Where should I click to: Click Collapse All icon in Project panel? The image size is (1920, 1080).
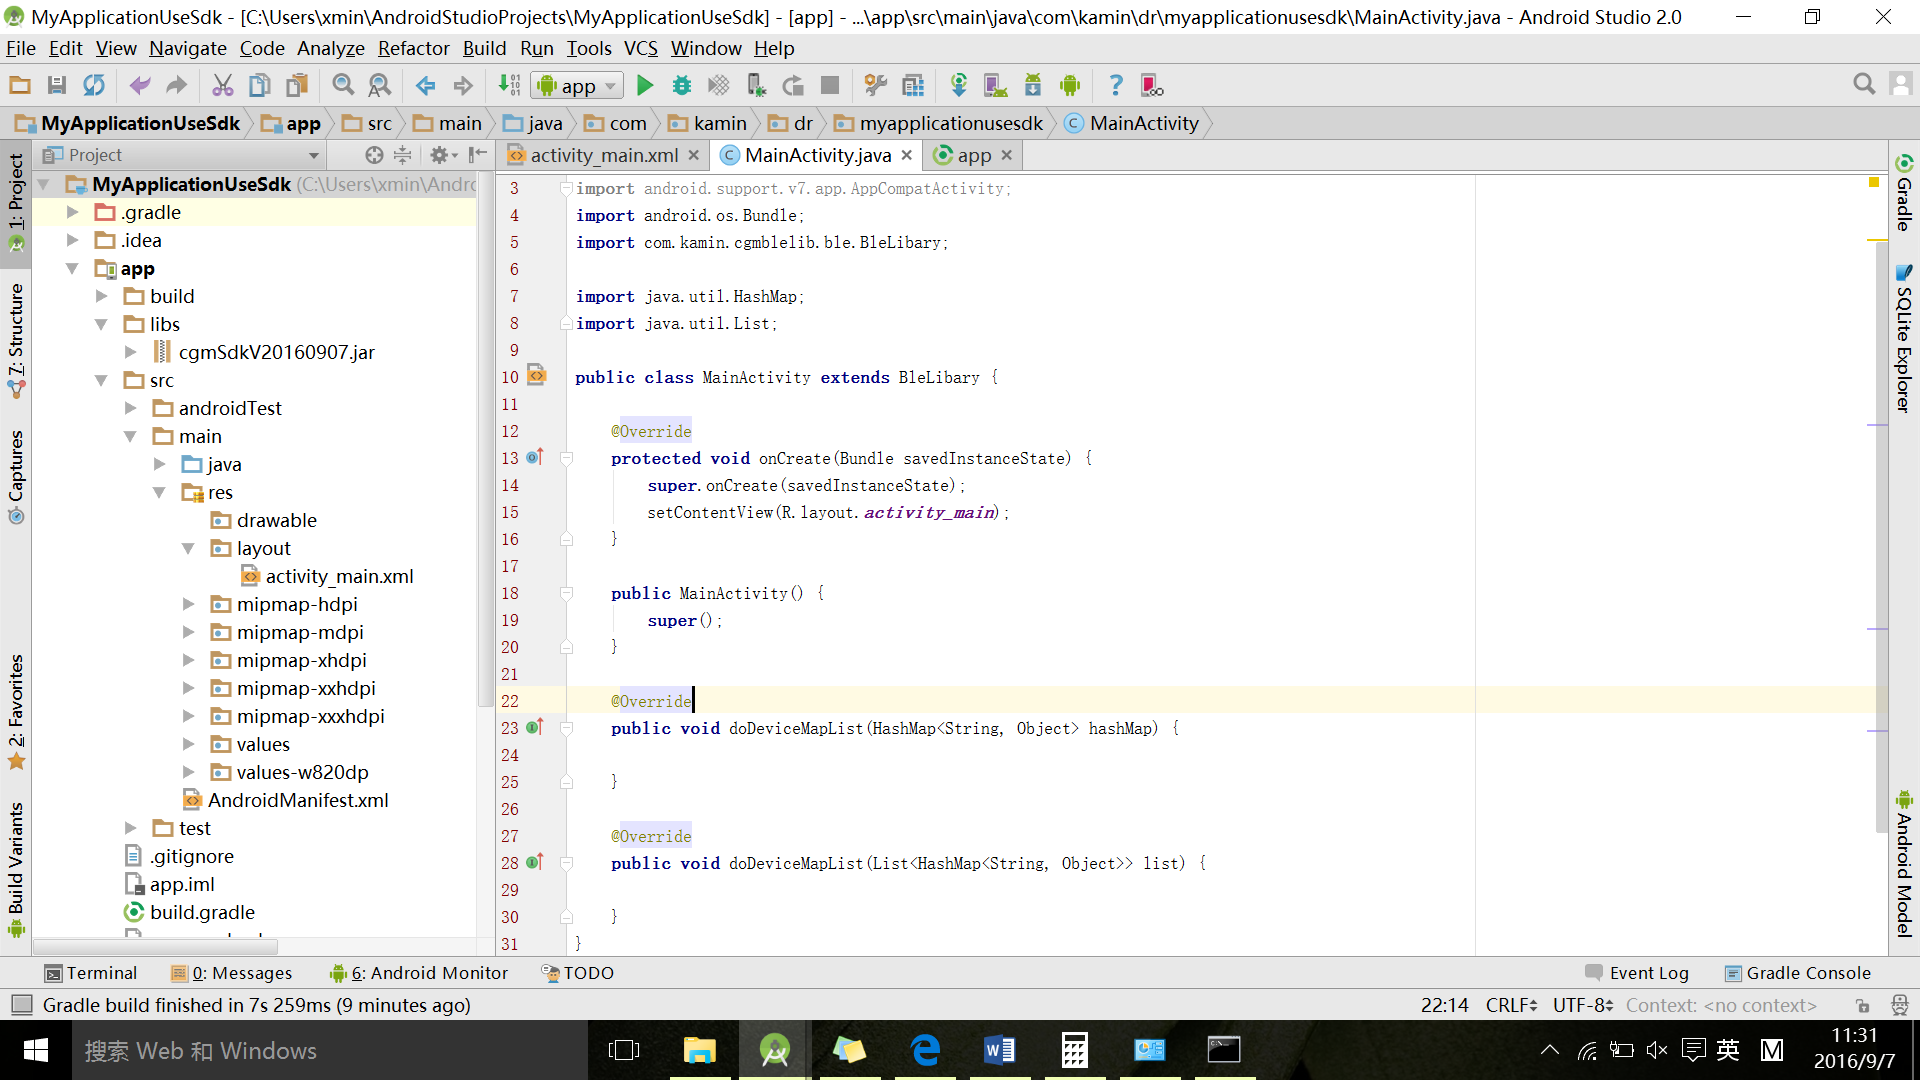402,155
